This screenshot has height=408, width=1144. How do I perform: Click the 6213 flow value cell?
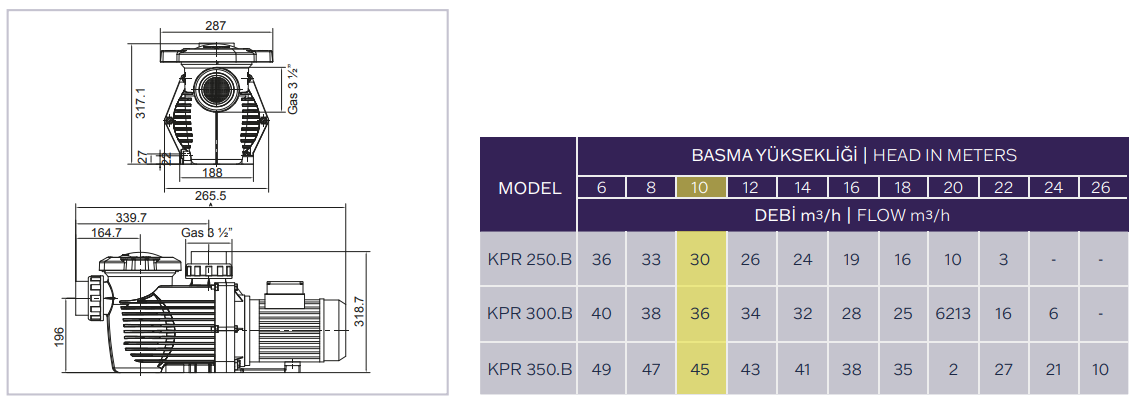tap(952, 314)
